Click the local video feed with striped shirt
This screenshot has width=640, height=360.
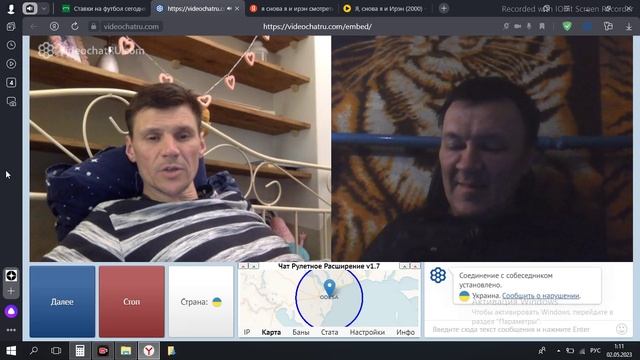pyautogui.click(x=180, y=149)
